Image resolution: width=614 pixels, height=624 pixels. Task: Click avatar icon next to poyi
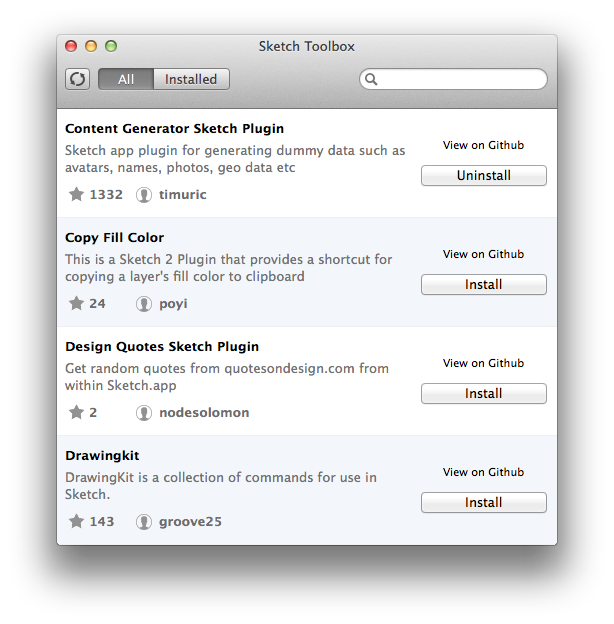coord(144,304)
